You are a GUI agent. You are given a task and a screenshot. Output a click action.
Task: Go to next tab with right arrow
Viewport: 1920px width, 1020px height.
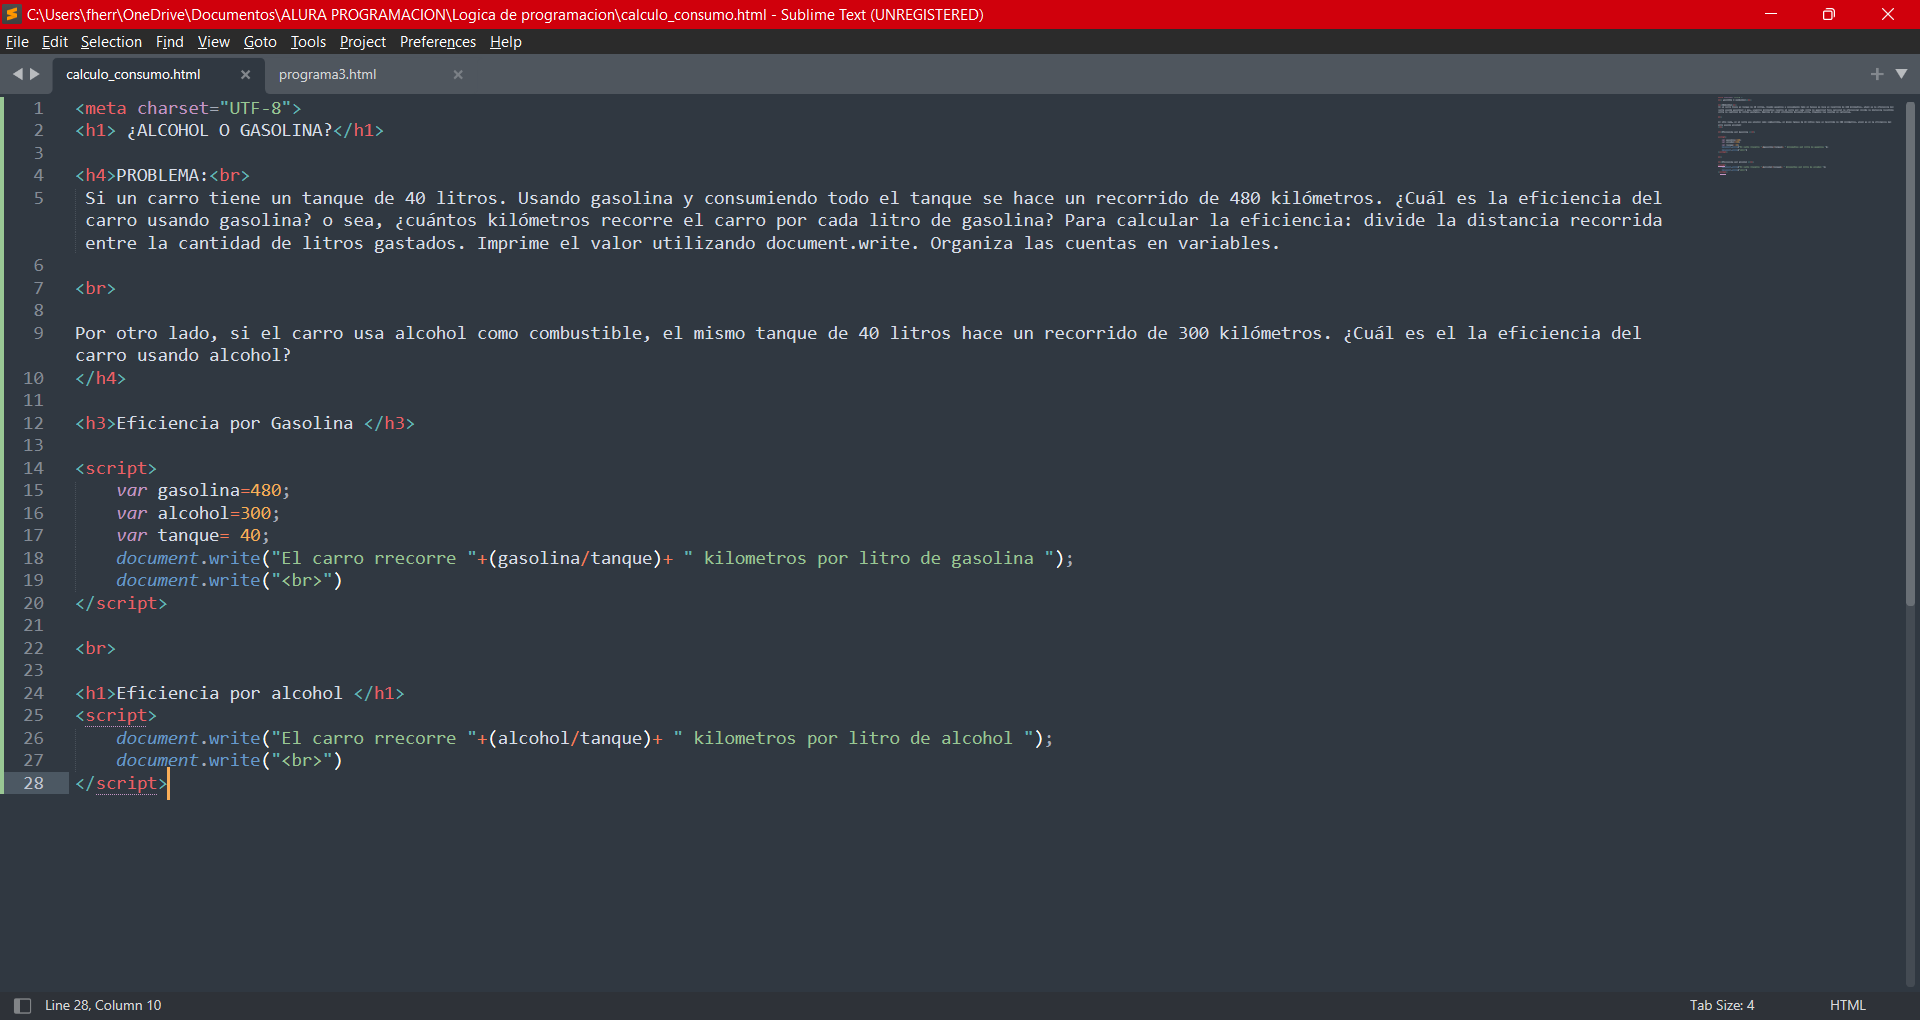(x=35, y=74)
